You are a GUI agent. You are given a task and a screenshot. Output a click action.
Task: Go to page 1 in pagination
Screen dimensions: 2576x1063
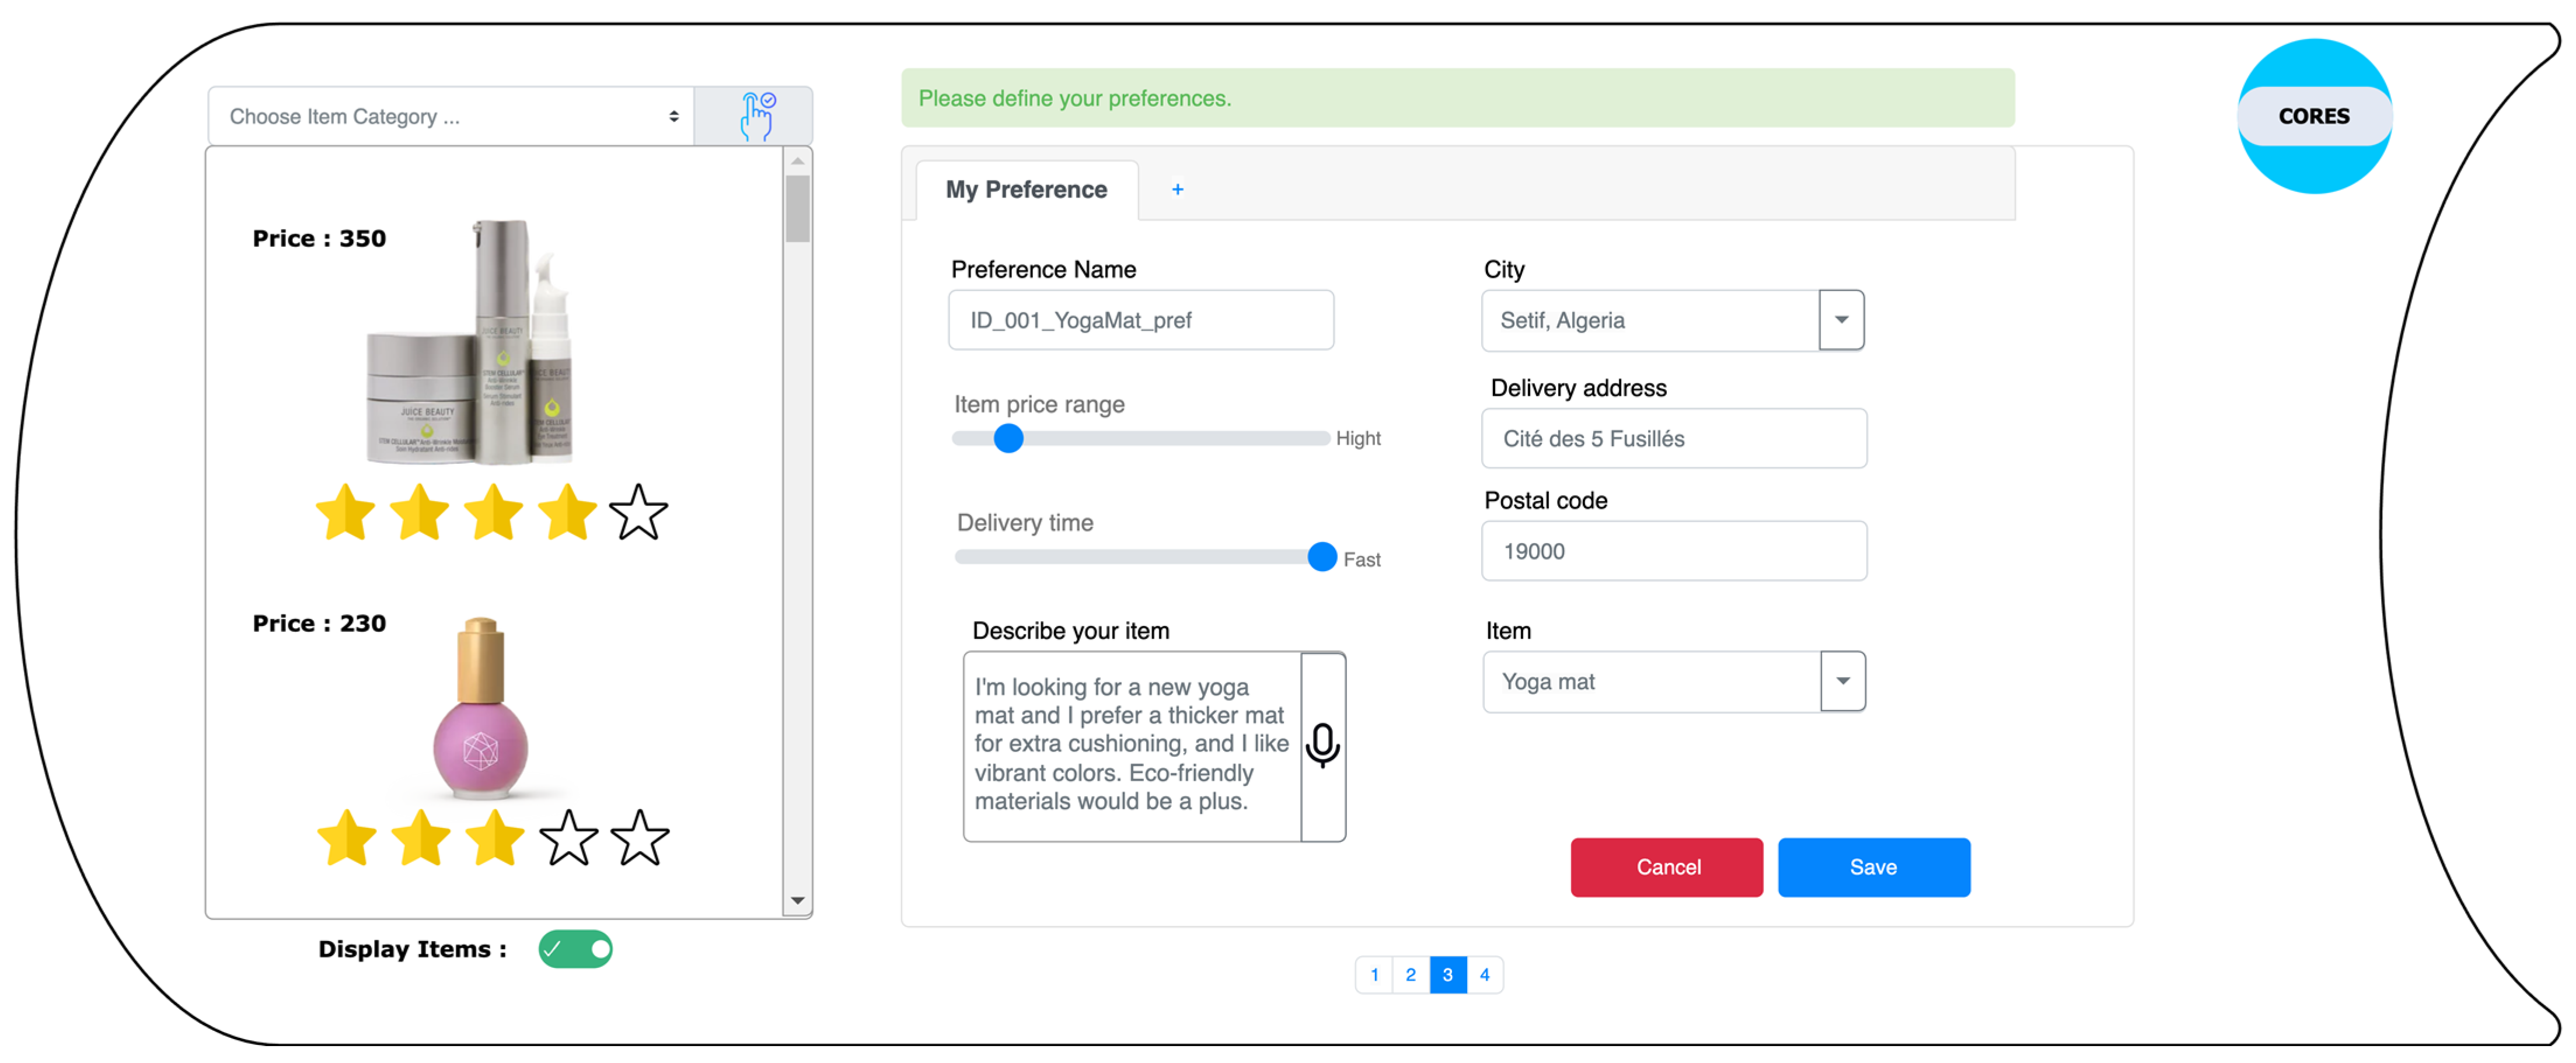click(1374, 974)
